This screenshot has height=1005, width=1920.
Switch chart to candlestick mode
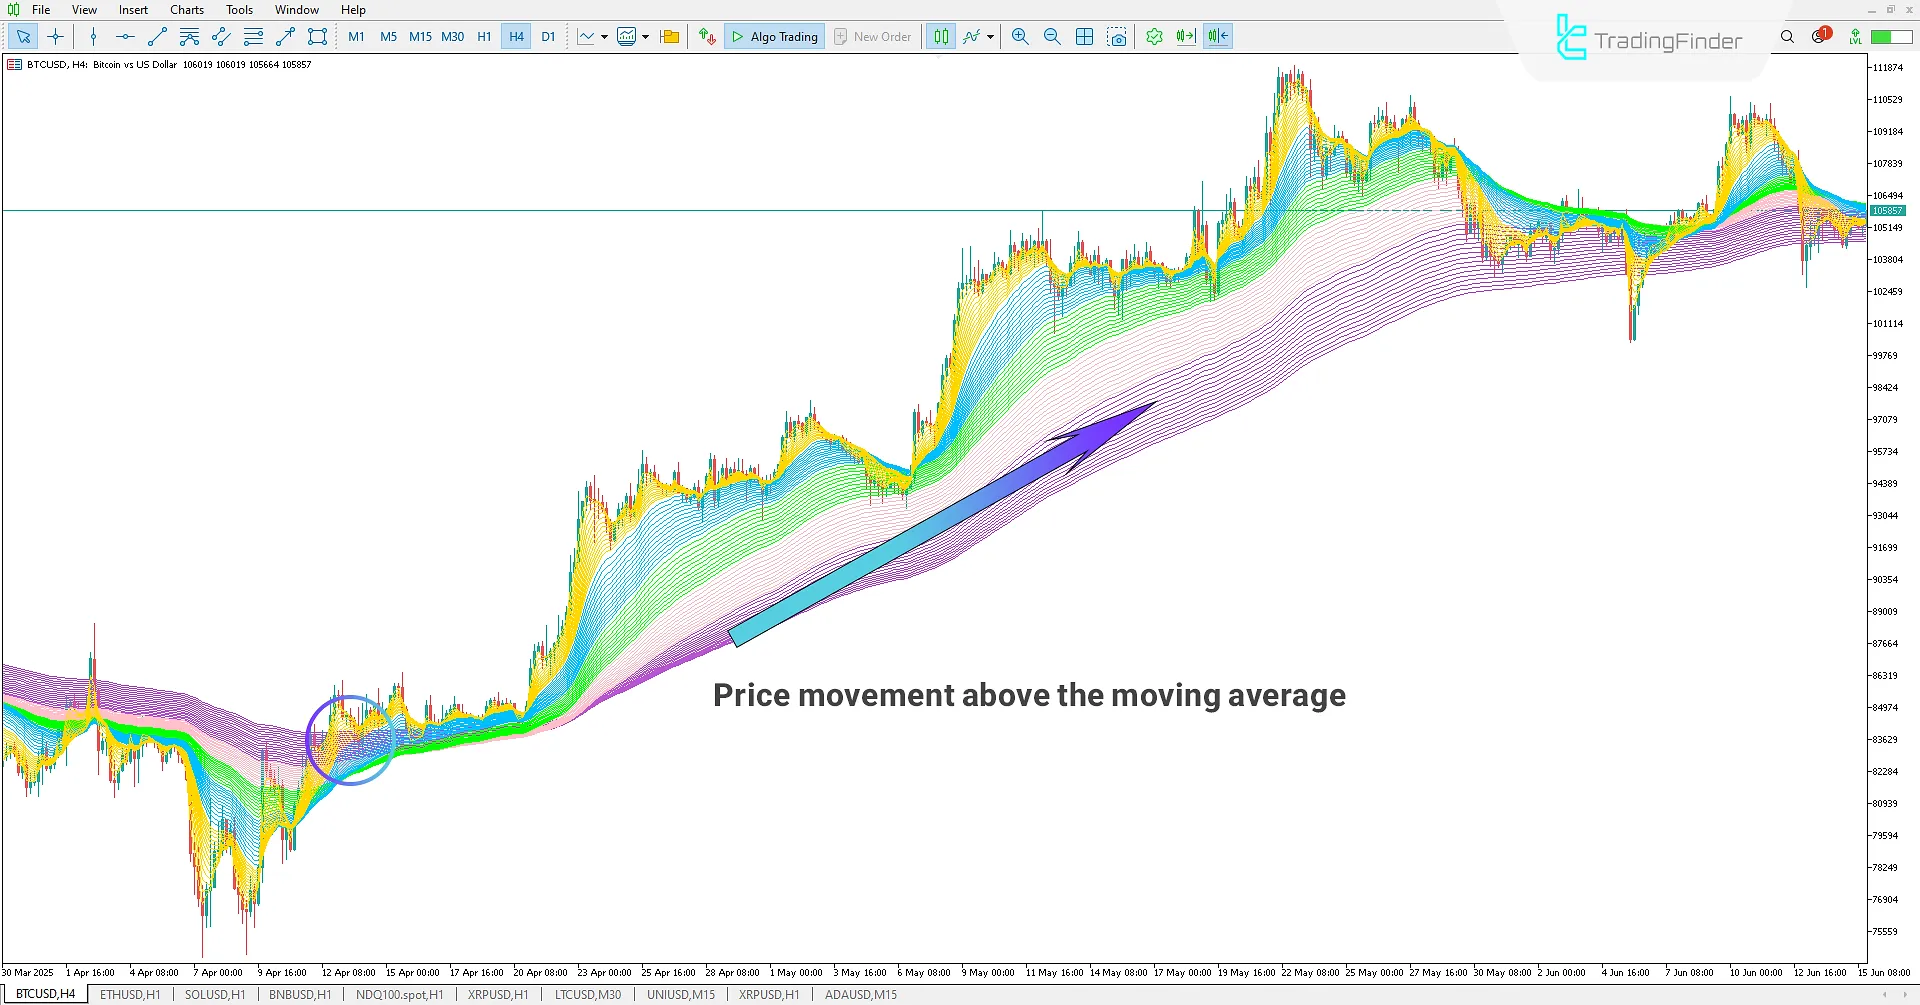pos(940,36)
